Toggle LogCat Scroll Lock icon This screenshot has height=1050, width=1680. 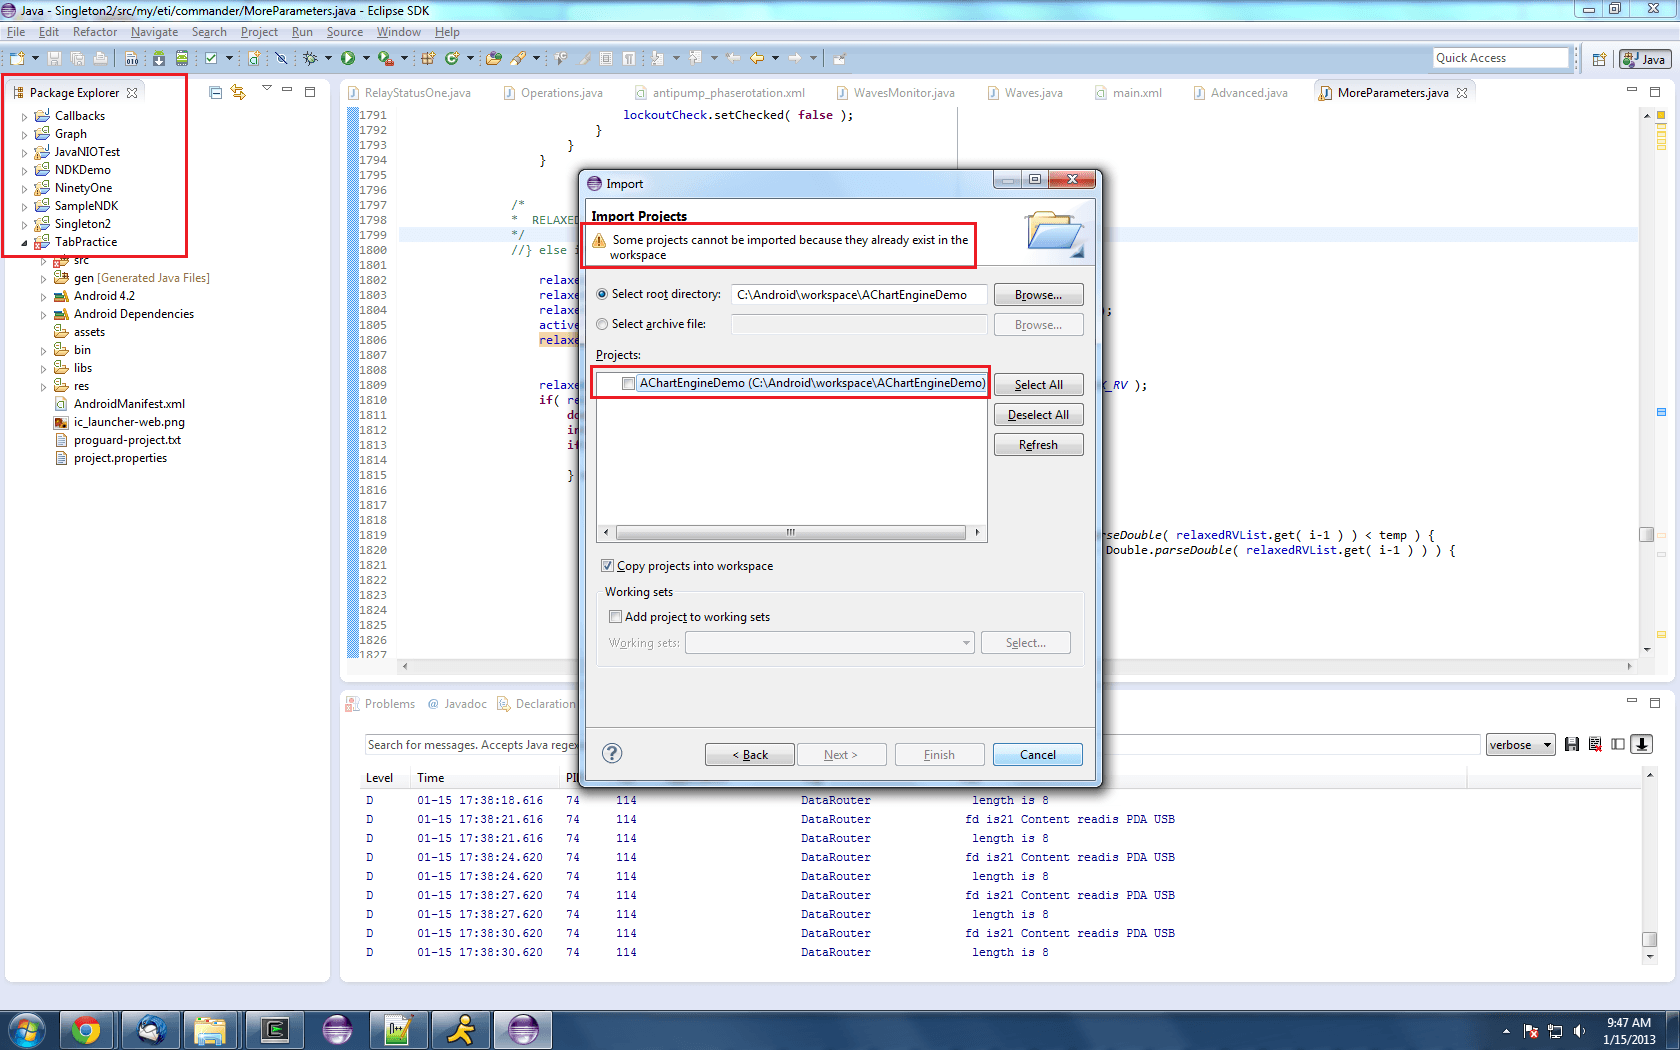click(x=1641, y=744)
